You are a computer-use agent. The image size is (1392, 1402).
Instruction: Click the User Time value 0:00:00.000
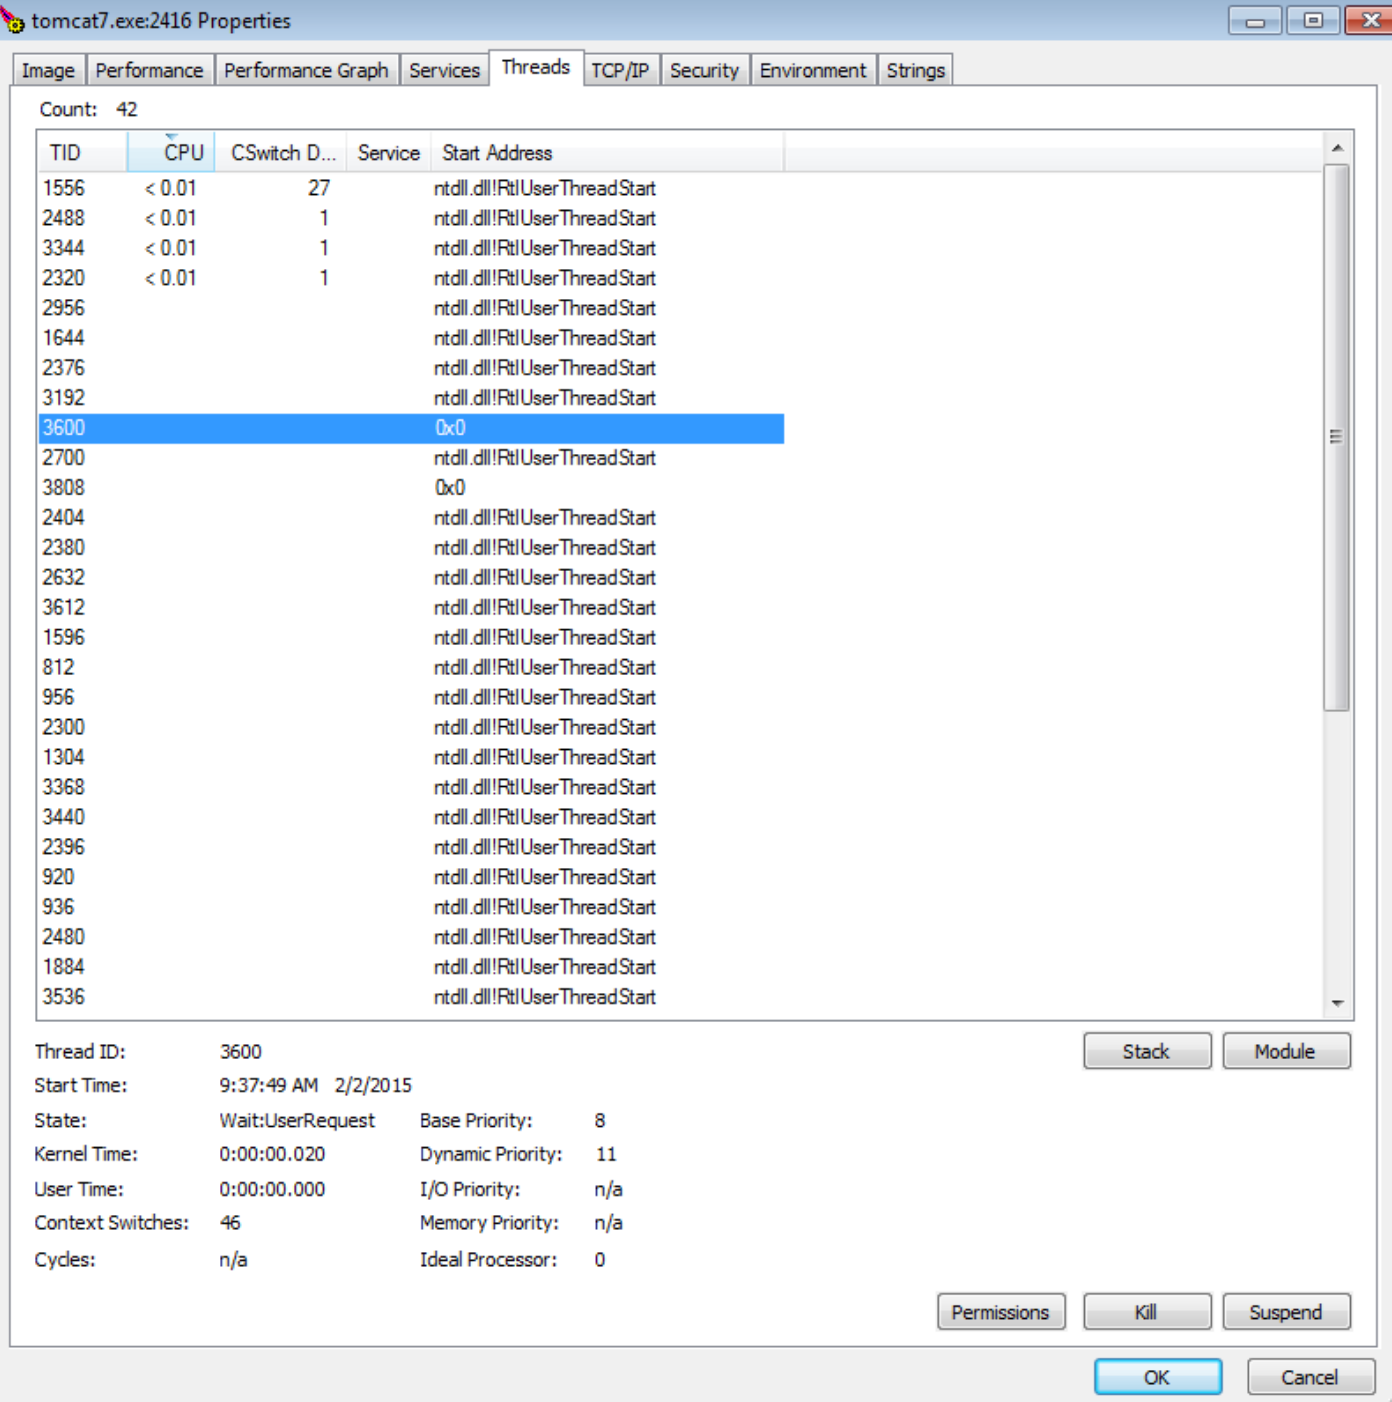click(272, 1189)
